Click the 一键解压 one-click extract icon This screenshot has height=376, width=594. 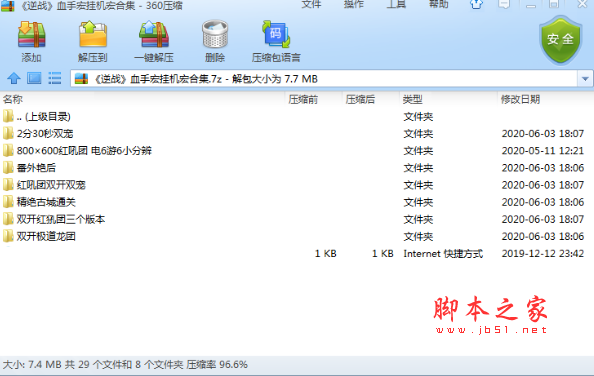point(154,35)
